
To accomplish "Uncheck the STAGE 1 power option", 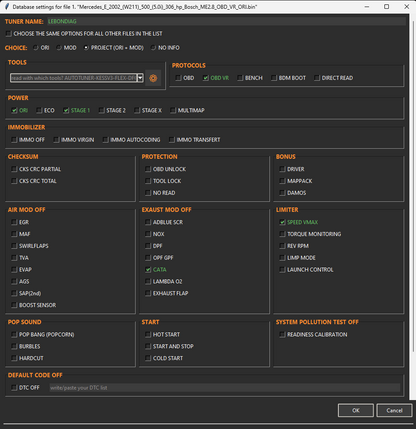I will pos(66,110).
